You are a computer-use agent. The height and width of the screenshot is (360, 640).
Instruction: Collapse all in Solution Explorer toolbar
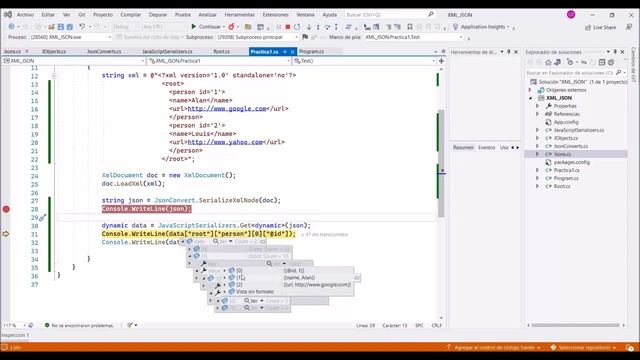click(x=602, y=62)
